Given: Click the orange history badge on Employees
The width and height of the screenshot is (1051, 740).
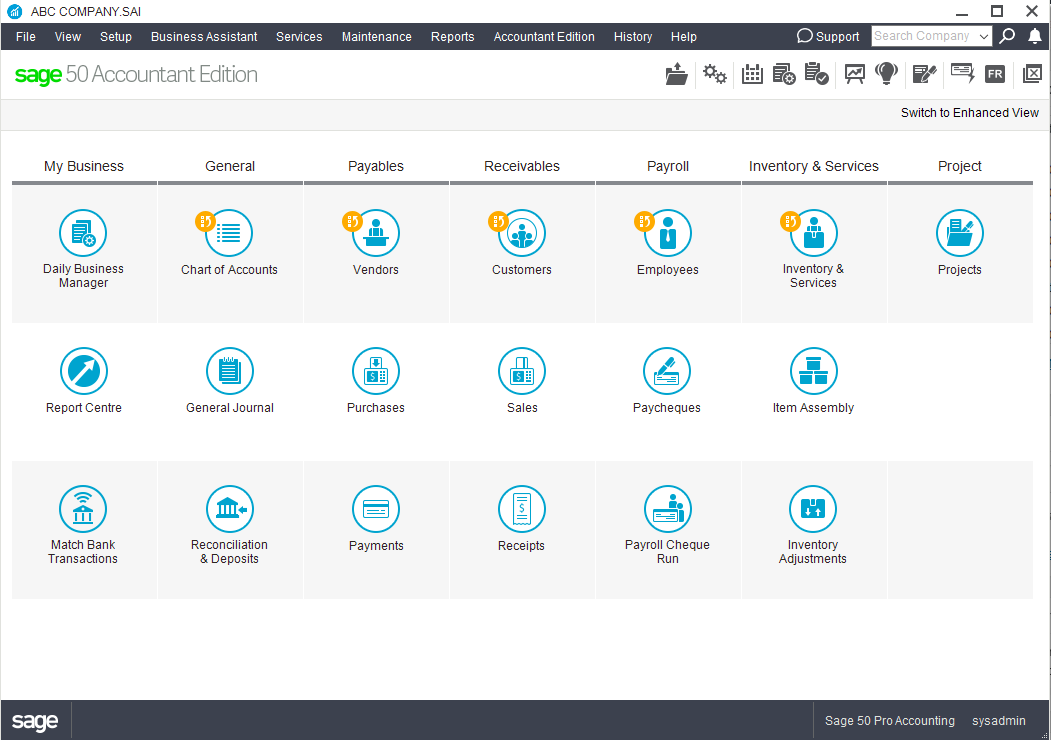Looking at the screenshot, I should (x=644, y=221).
